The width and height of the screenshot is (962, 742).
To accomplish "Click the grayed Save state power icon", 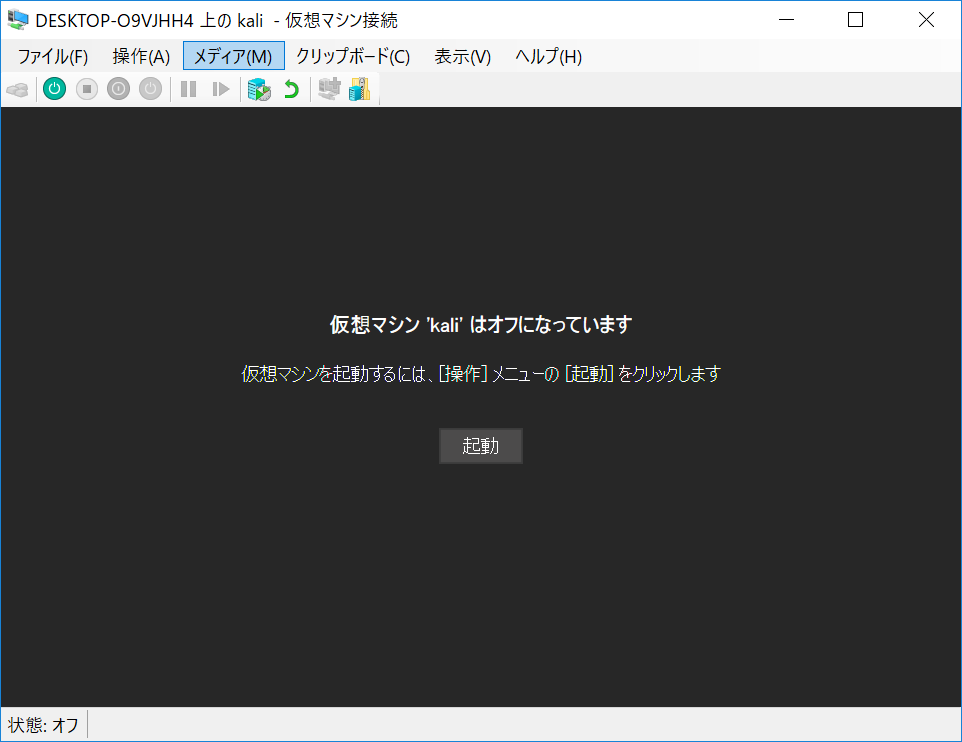I will (x=150, y=90).
